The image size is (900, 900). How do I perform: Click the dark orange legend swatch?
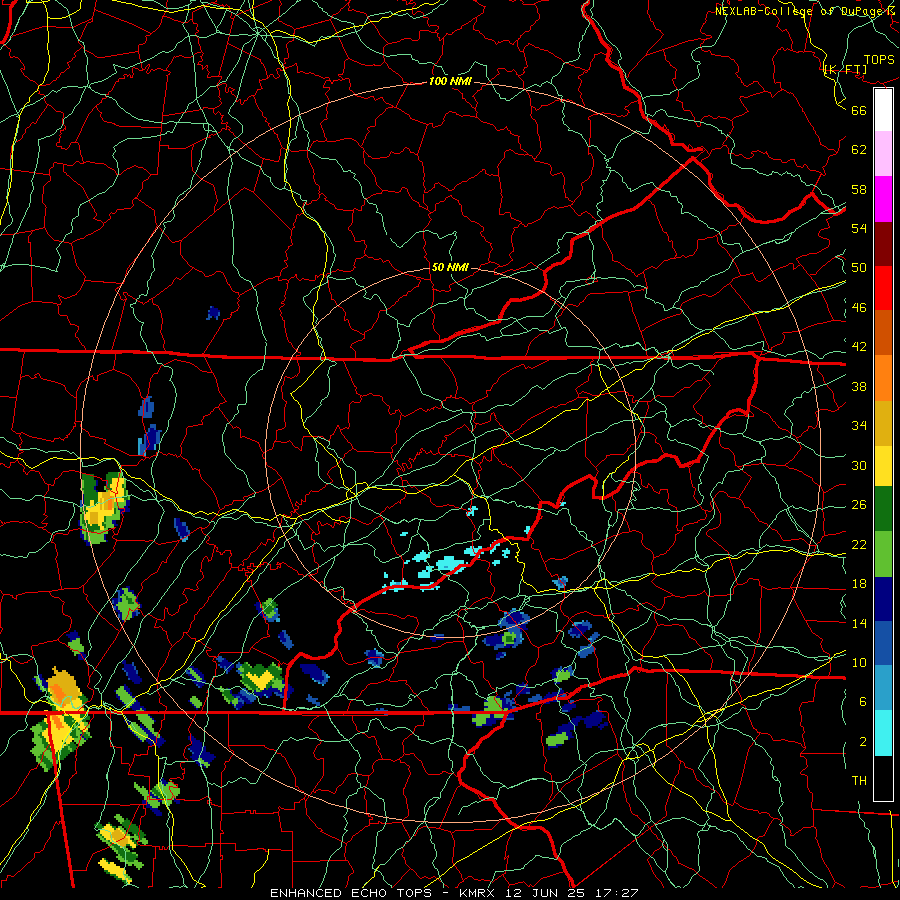[883, 333]
